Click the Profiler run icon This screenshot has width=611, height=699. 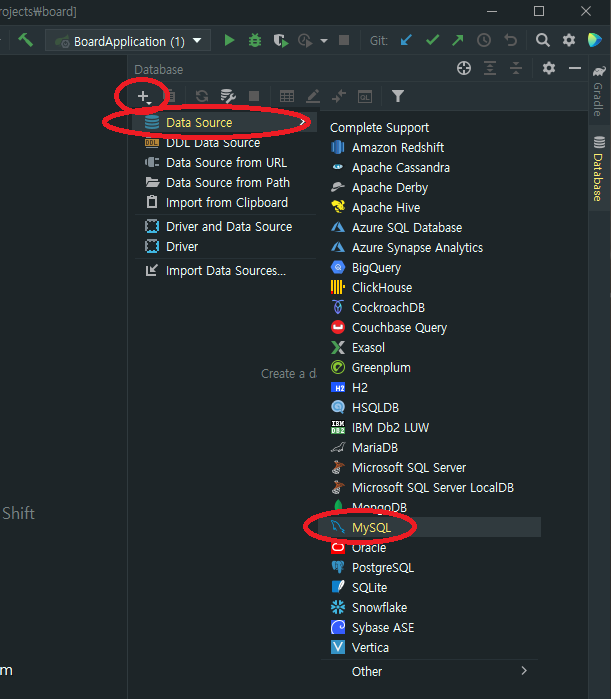(x=305, y=41)
